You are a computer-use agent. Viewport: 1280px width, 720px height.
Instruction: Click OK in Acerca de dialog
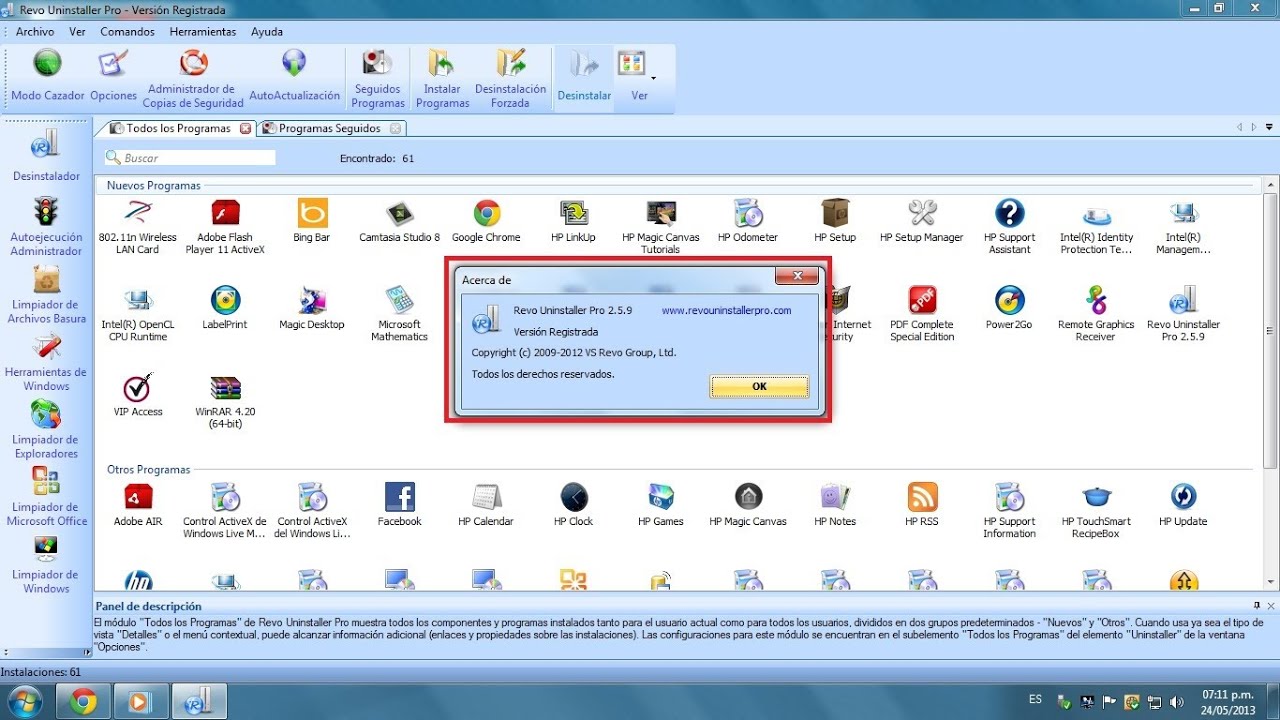point(759,387)
